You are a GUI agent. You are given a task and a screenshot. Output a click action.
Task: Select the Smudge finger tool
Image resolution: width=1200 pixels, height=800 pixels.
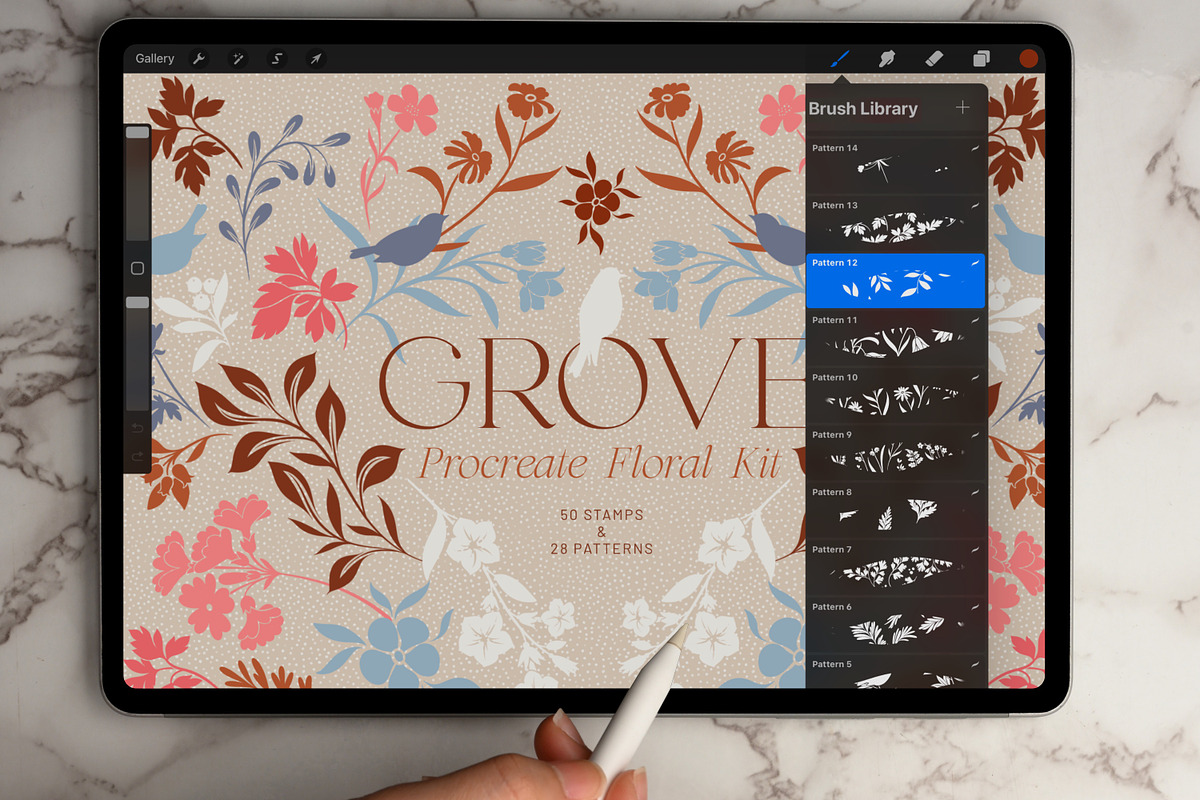click(x=886, y=58)
